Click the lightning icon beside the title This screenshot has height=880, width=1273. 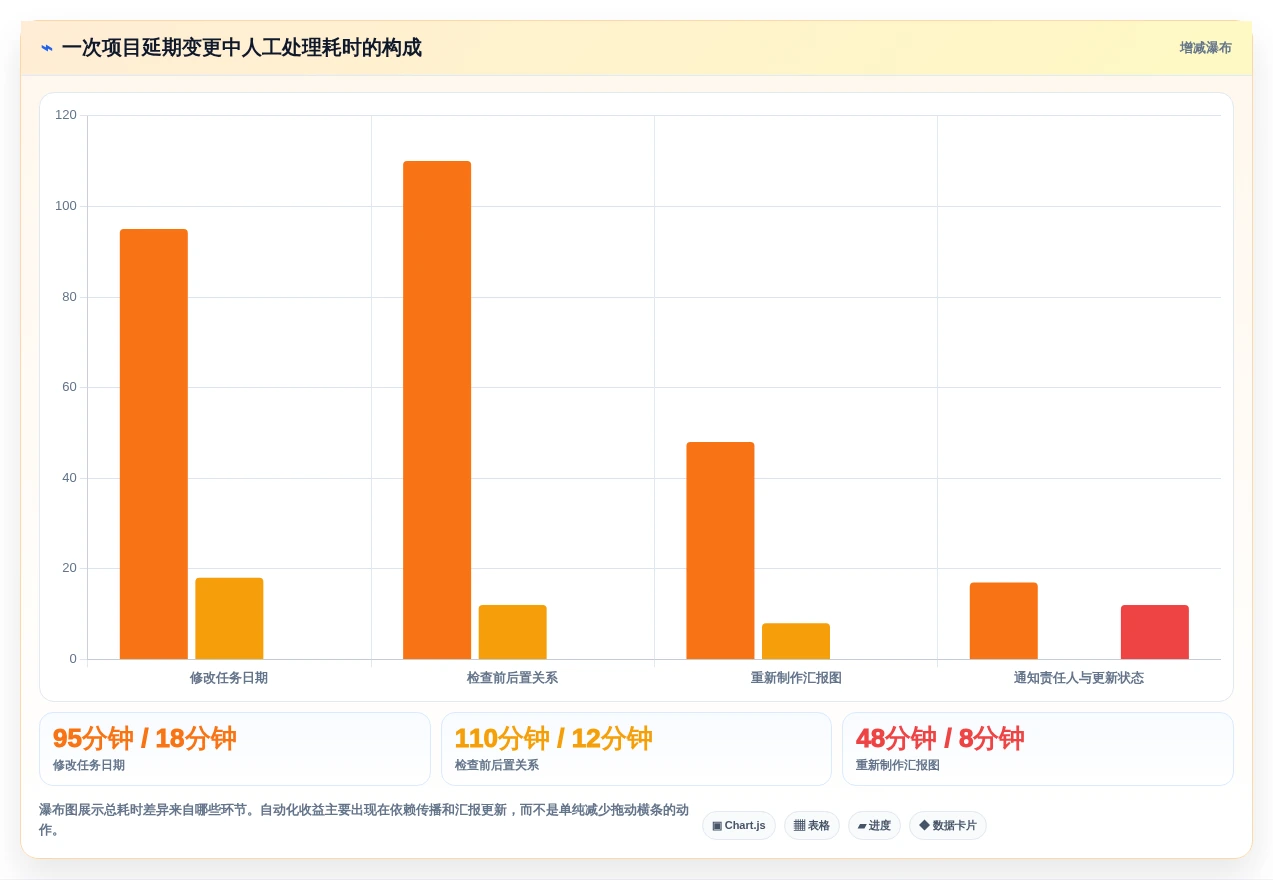[x=47, y=48]
